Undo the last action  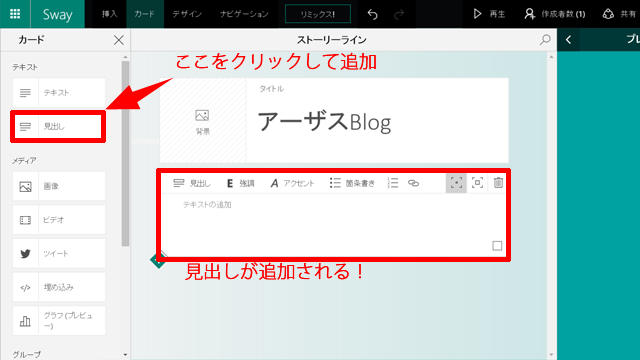pos(372,14)
